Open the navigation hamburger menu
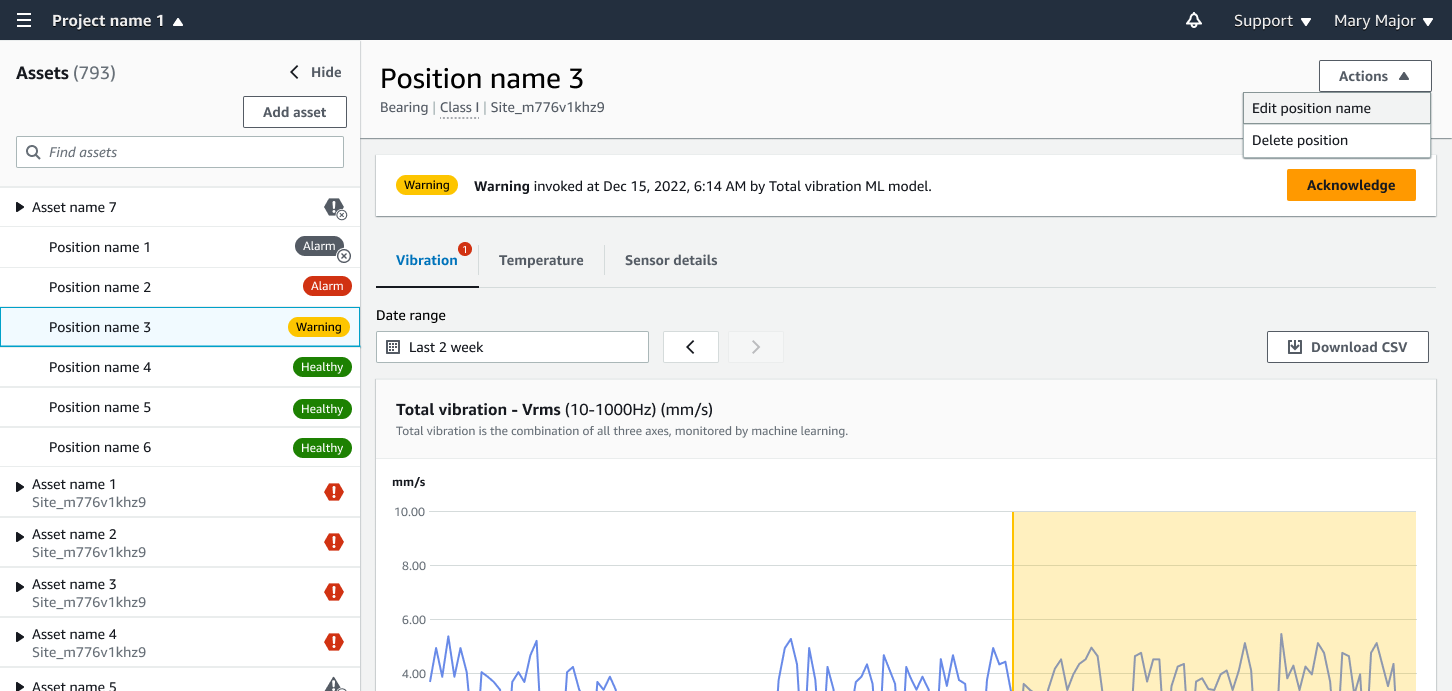Screen dimensions: 1452x691 click(23, 20)
